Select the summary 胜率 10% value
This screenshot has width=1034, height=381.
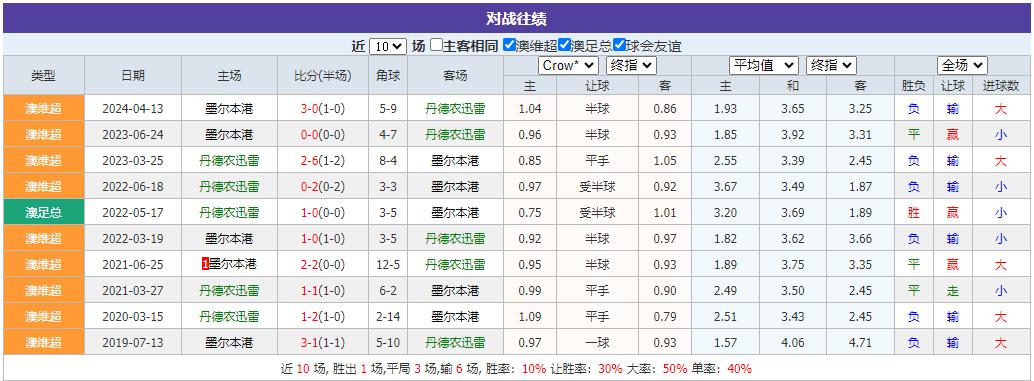pyautogui.click(x=533, y=369)
